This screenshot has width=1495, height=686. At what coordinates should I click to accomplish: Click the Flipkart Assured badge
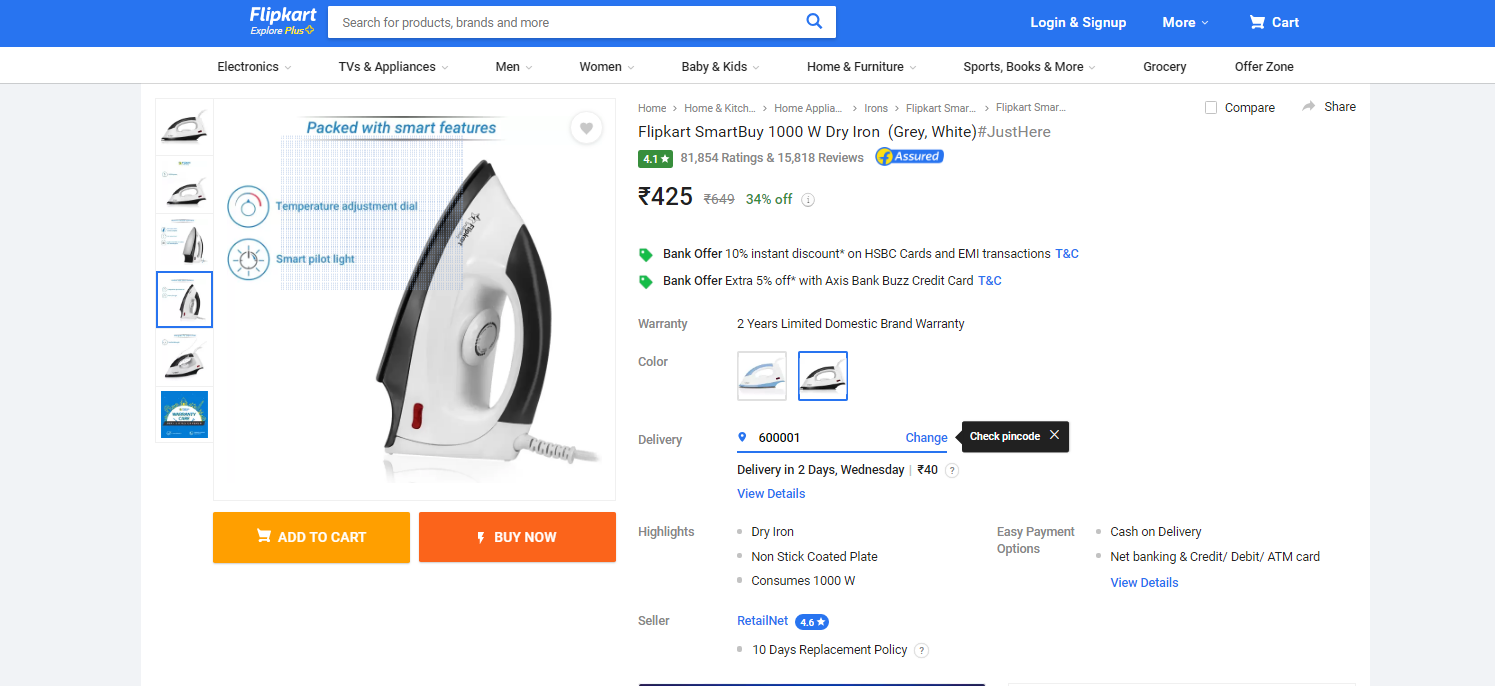909,157
